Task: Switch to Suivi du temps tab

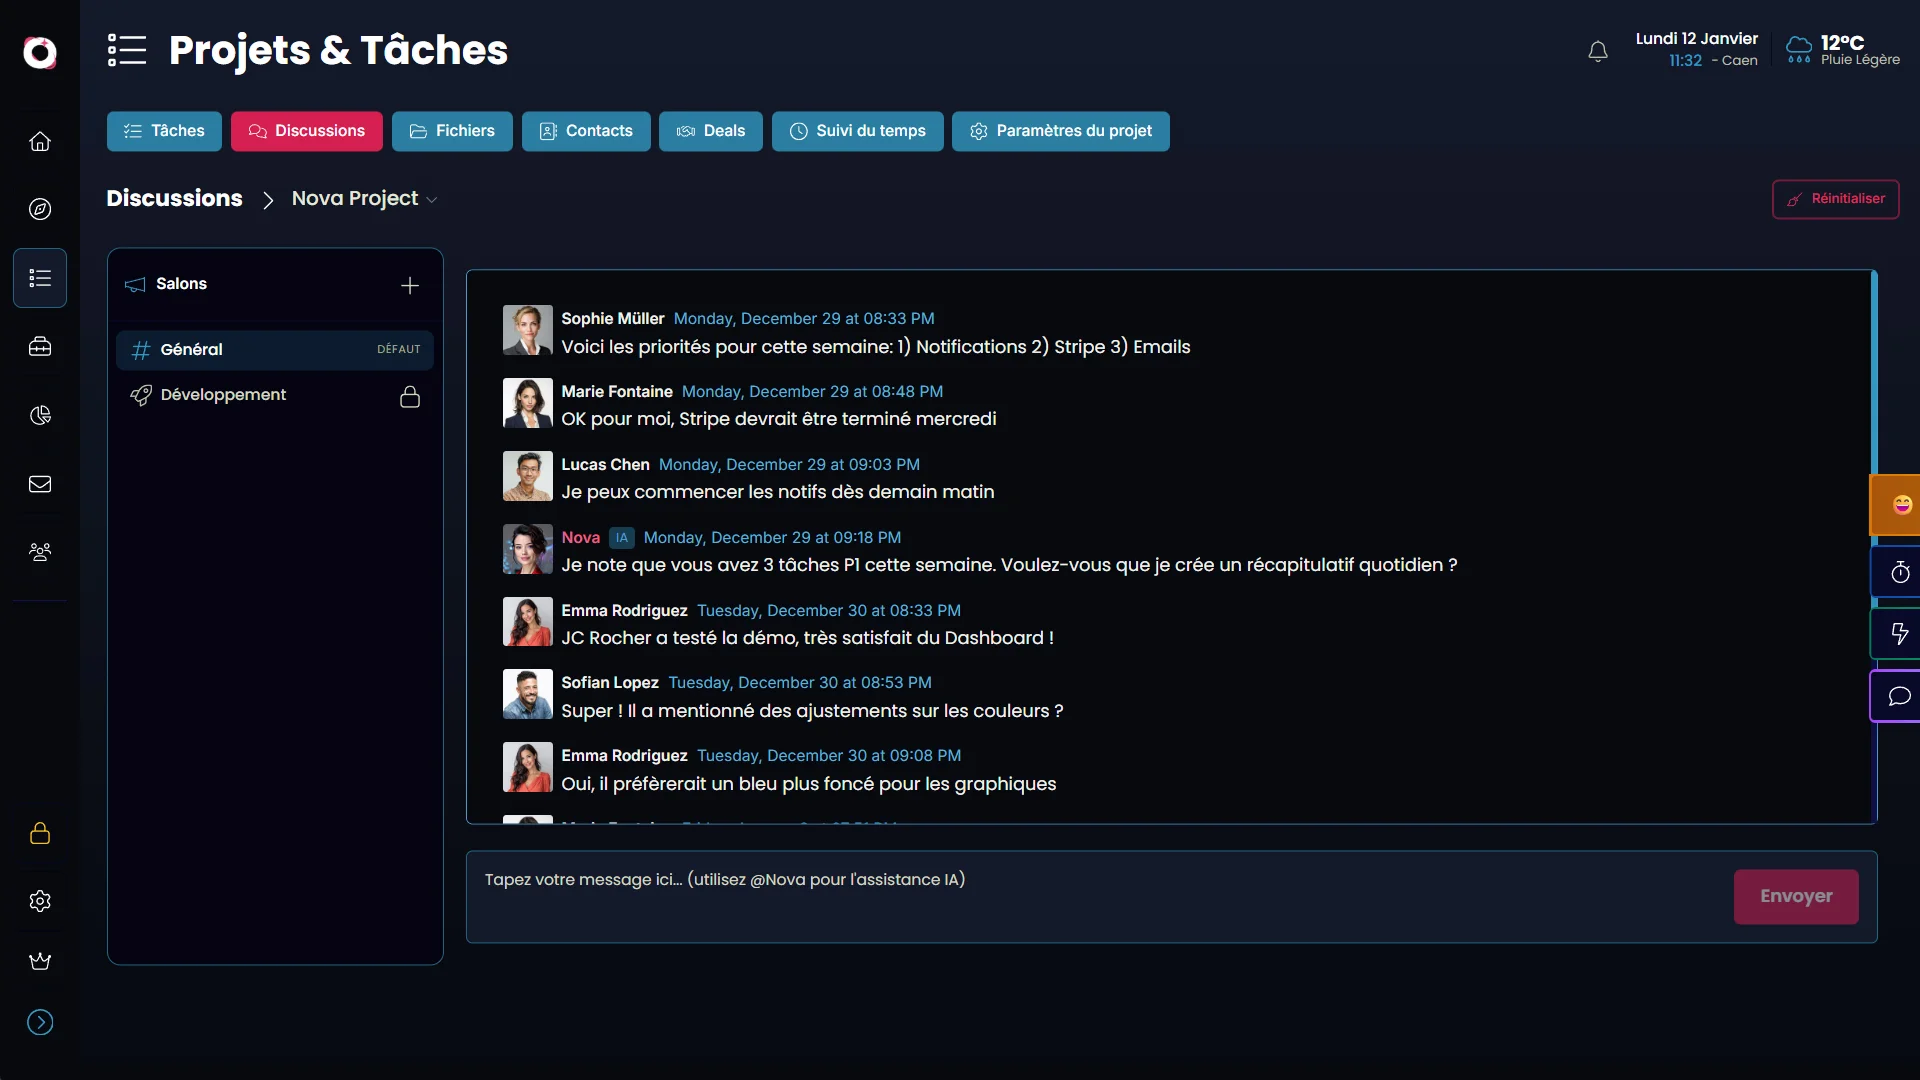Action: [857, 131]
